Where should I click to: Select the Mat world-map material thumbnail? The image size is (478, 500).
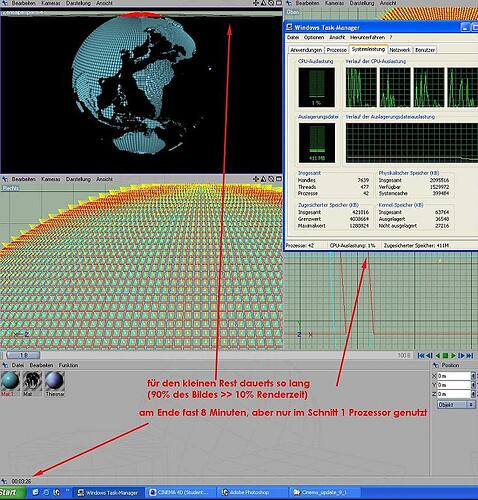[33, 381]
